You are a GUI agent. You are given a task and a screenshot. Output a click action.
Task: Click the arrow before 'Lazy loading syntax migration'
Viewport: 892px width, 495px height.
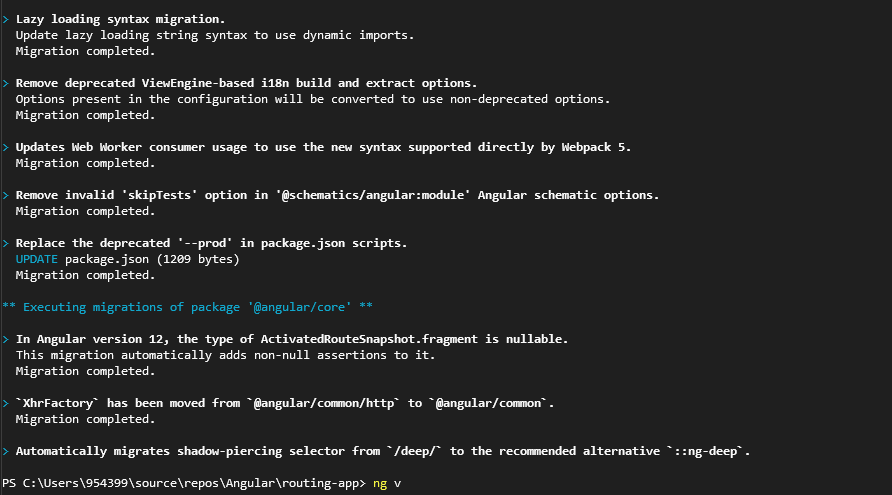(6, 19)
